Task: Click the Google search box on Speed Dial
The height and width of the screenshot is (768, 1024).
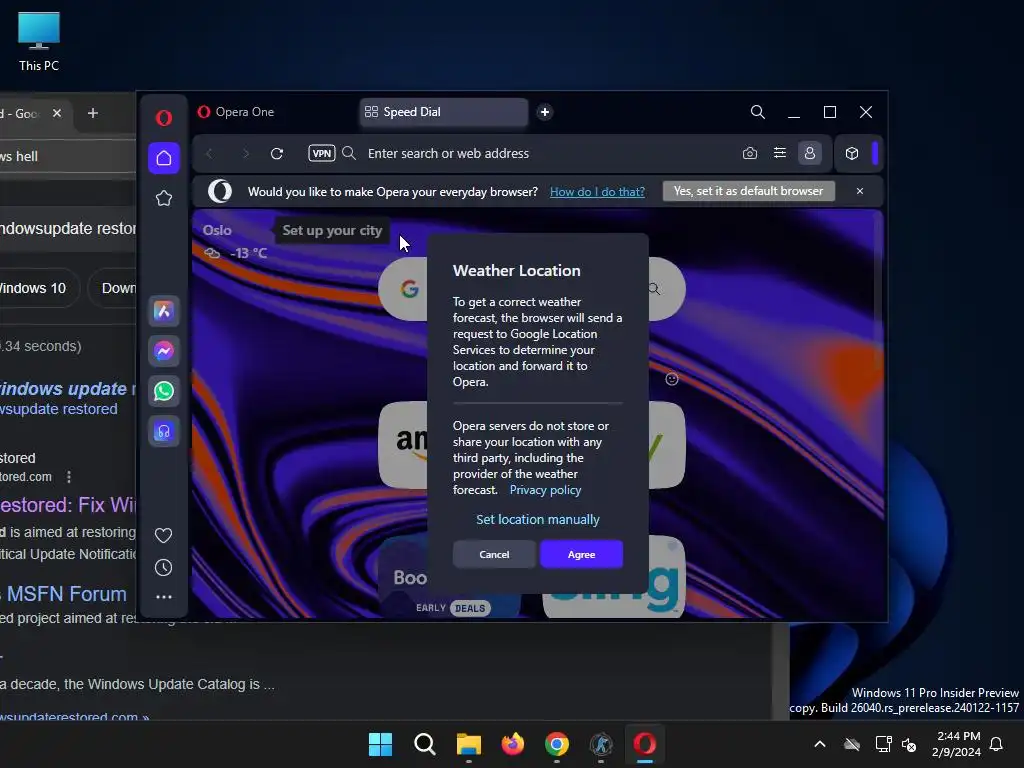Action: (532, 289)
